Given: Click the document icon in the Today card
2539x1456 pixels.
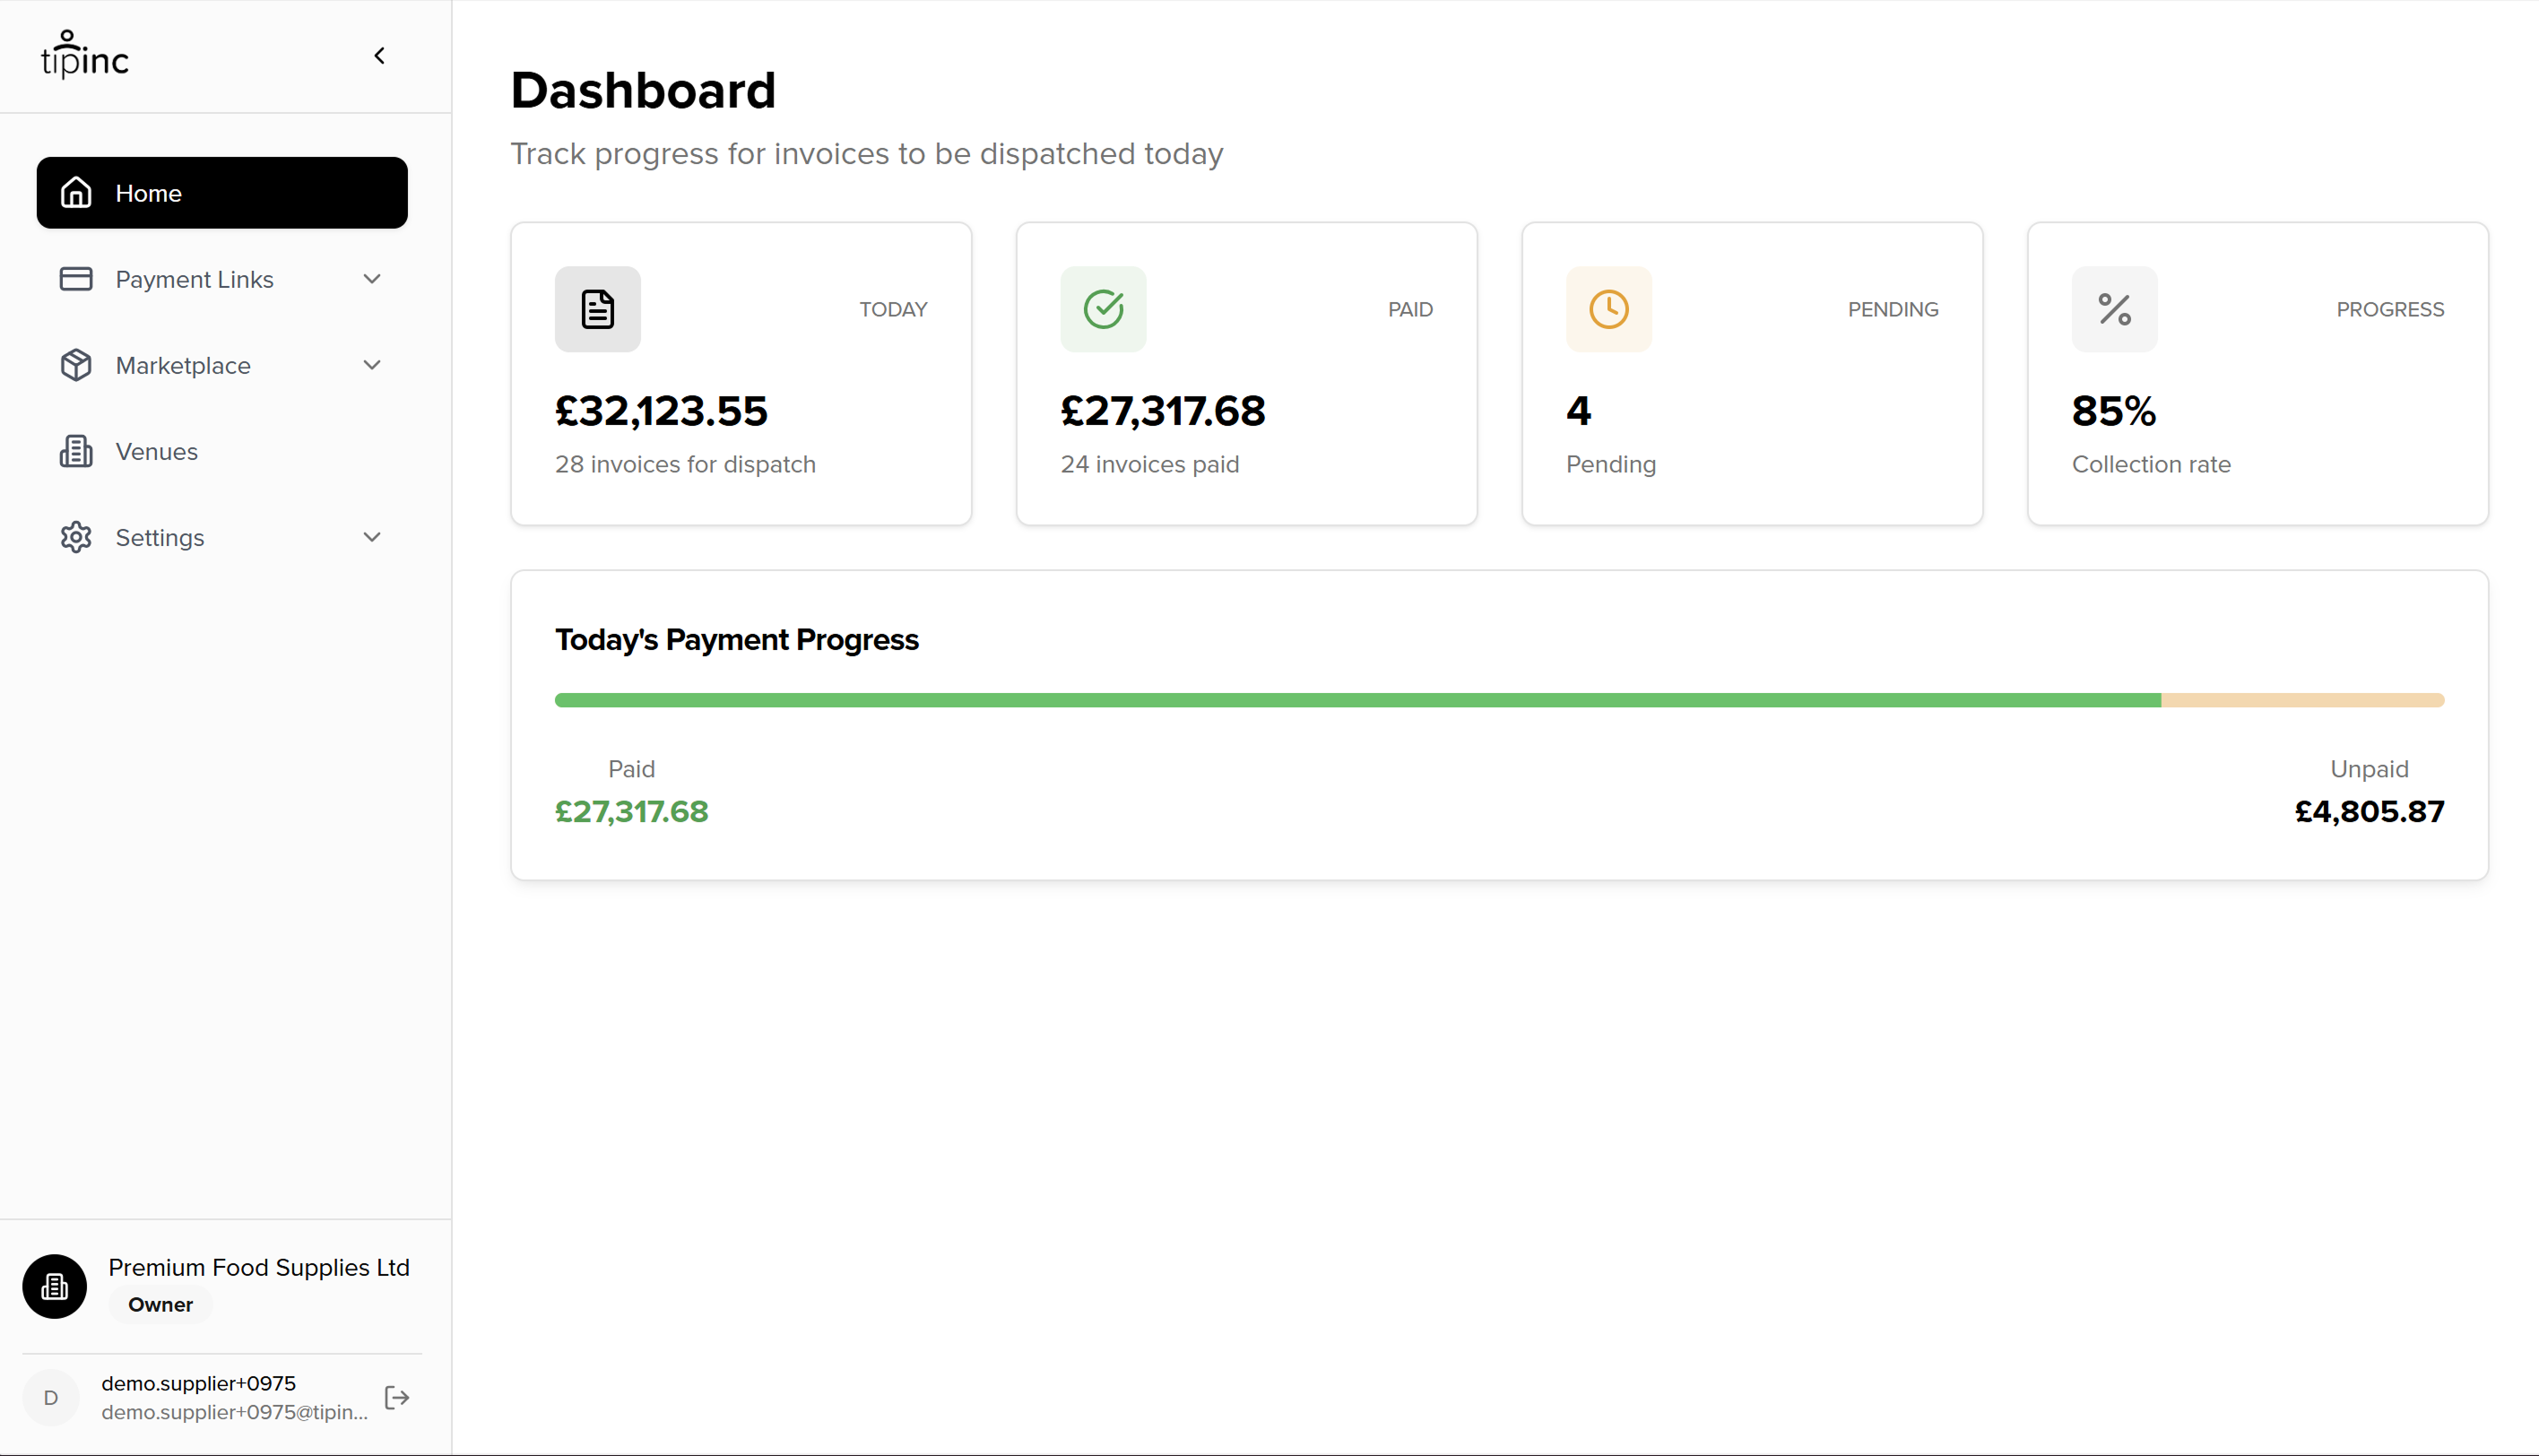Looking at the screenshot, I should (598, 309).
